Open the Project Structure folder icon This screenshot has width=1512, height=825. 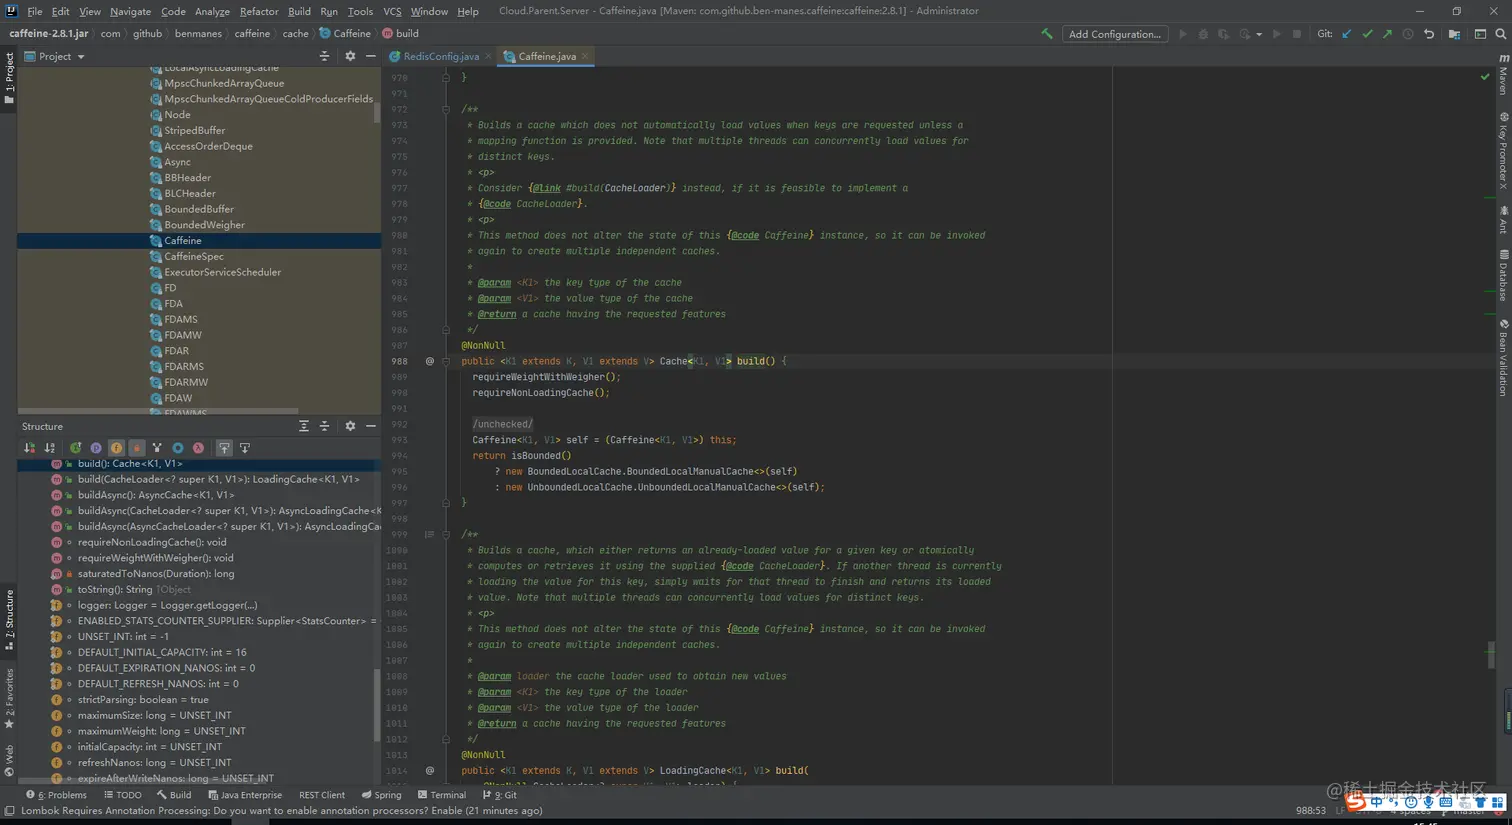(x=1454, y=34)
